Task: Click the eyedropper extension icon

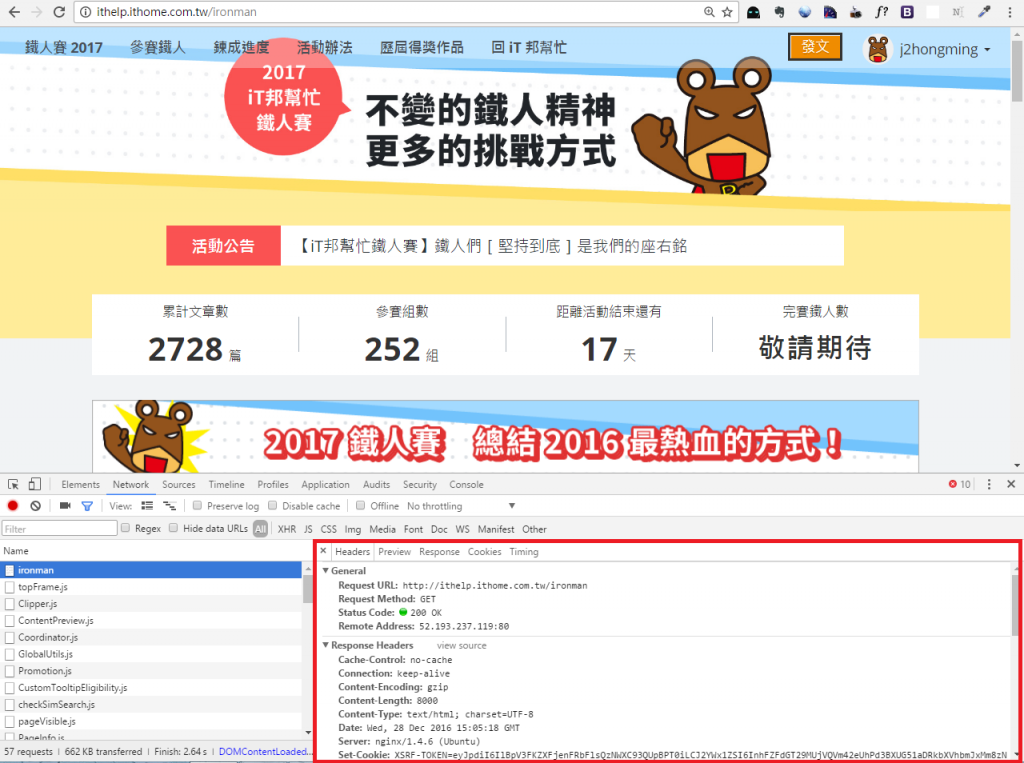Action: coord(984,12)
